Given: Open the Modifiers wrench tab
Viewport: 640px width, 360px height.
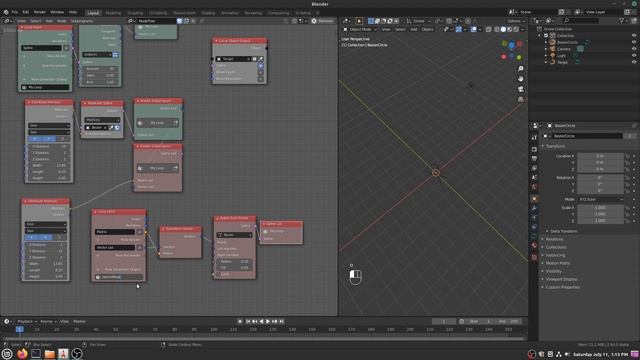Looking at the screenshot, I should [x=534, y=208].
